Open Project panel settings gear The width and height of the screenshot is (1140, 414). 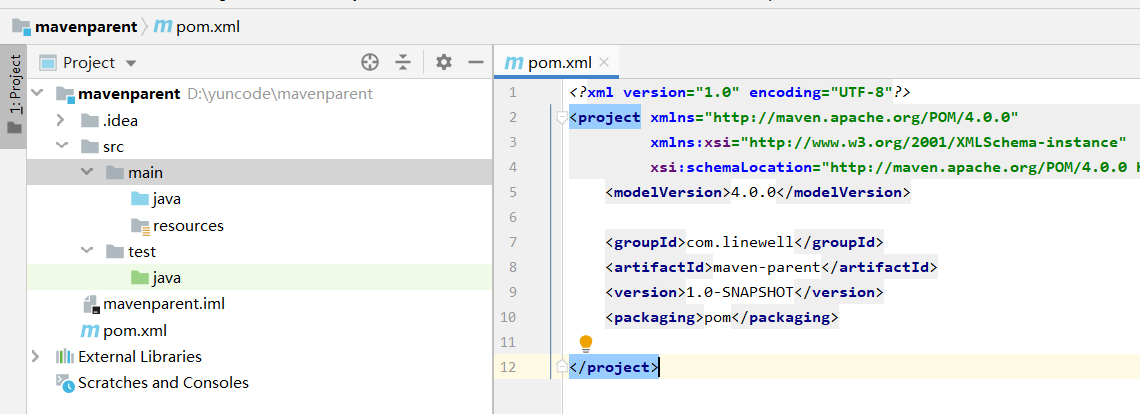[444, 62]
